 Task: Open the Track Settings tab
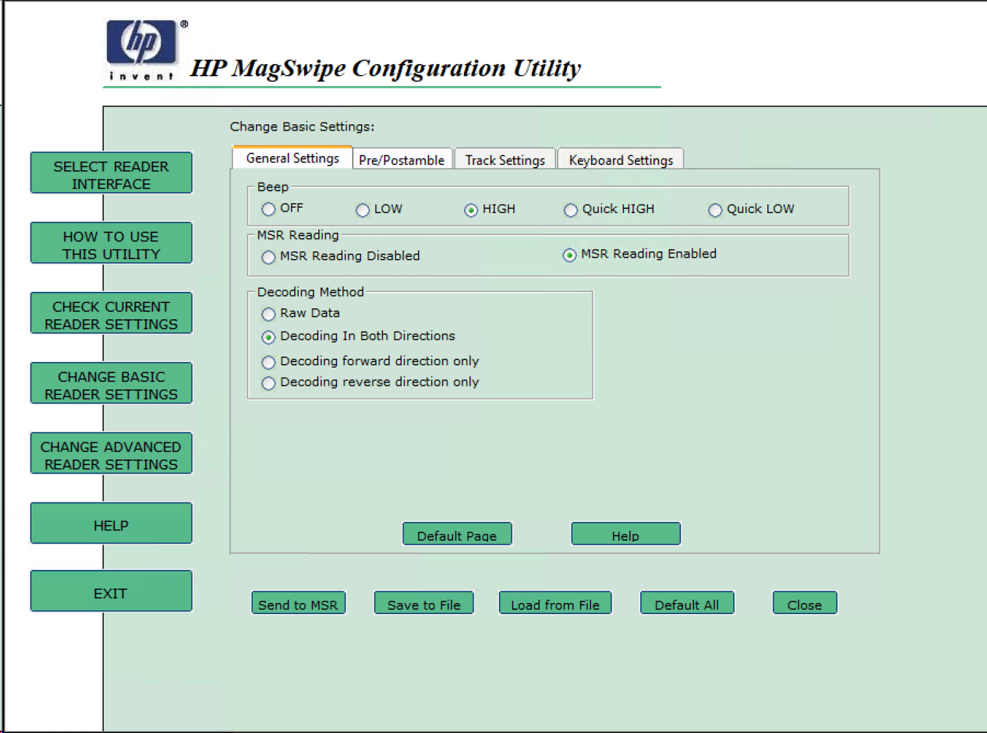505,160
